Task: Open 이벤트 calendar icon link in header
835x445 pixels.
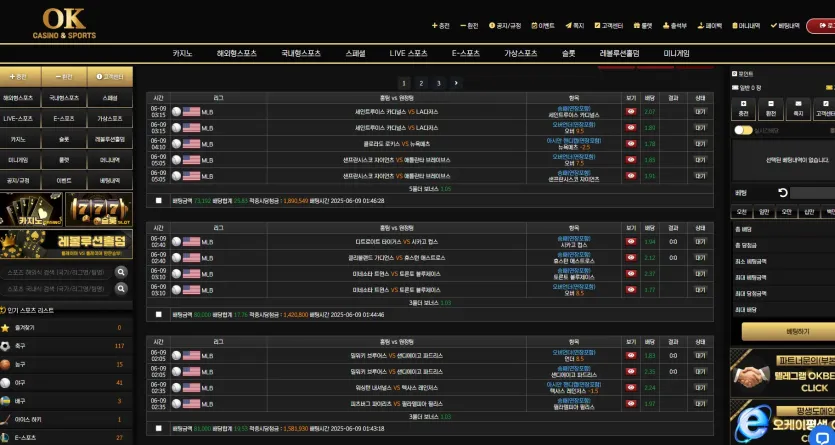Action: [543, 26]
